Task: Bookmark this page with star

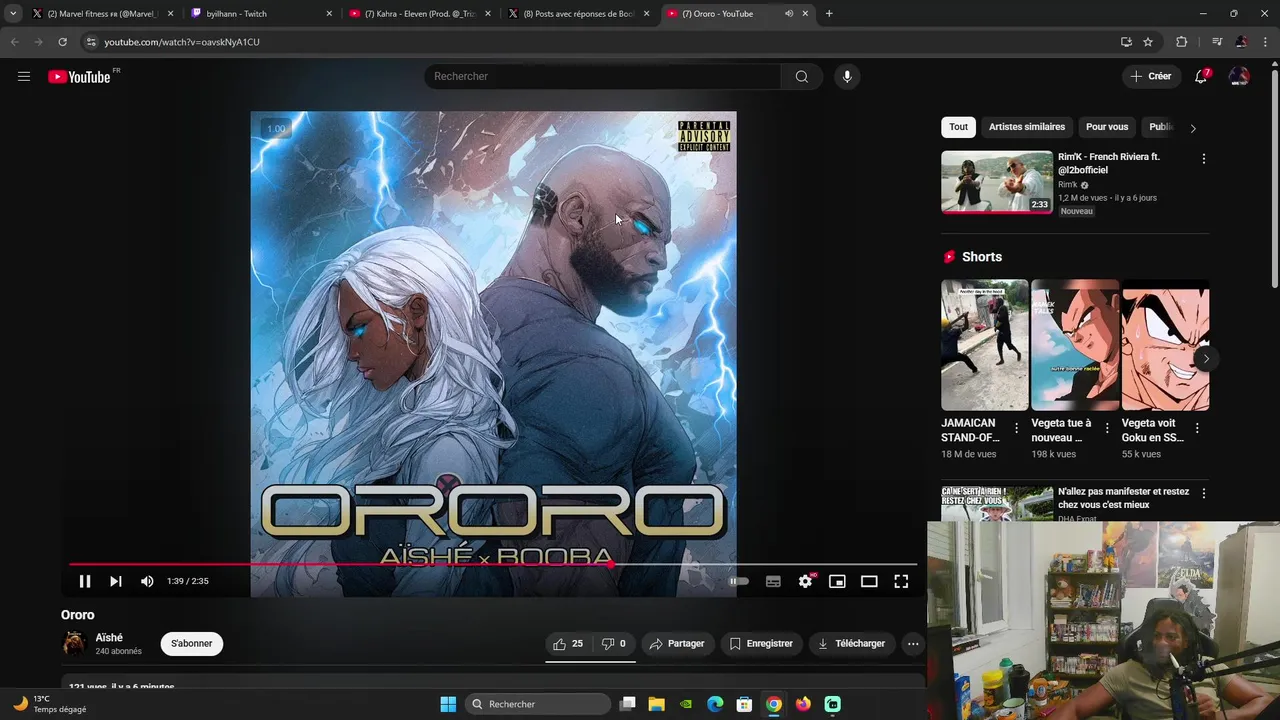Action: [1148, 42]
